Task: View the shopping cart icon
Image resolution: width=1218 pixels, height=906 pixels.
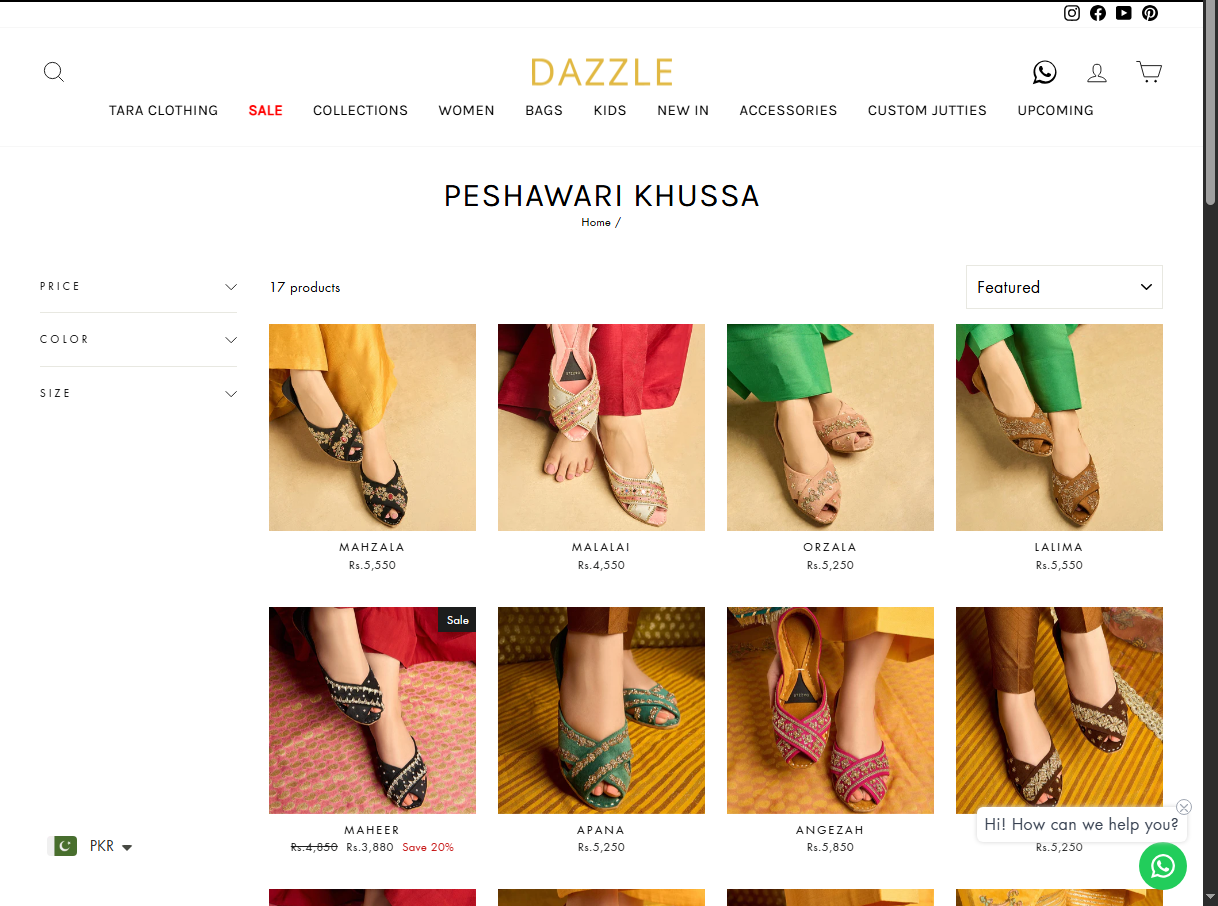Action: (x=1149, y=72)
